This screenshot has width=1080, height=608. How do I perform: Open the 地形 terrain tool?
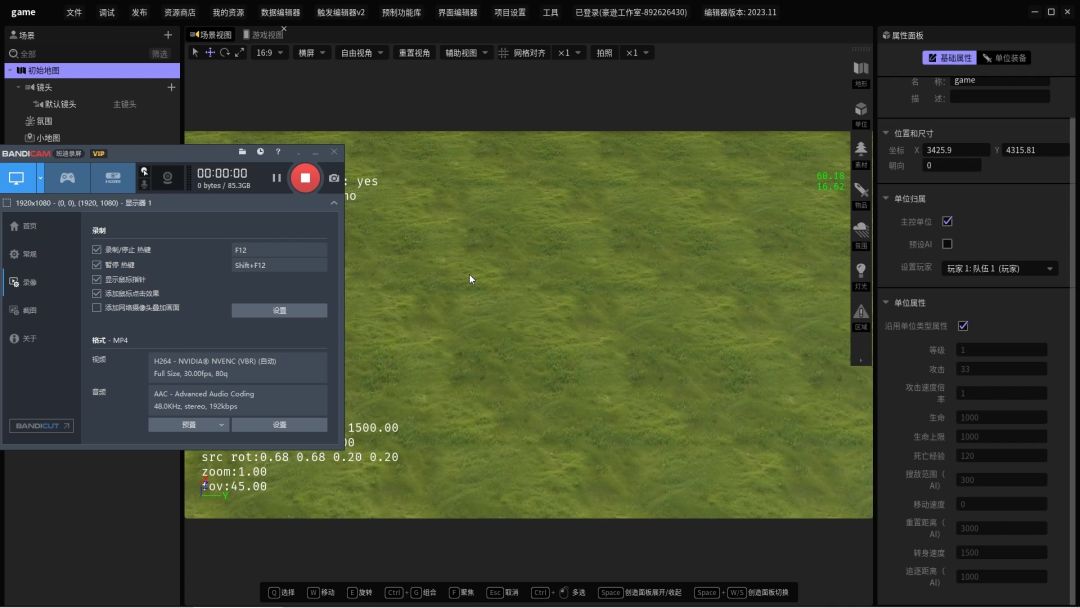(860, 70)
